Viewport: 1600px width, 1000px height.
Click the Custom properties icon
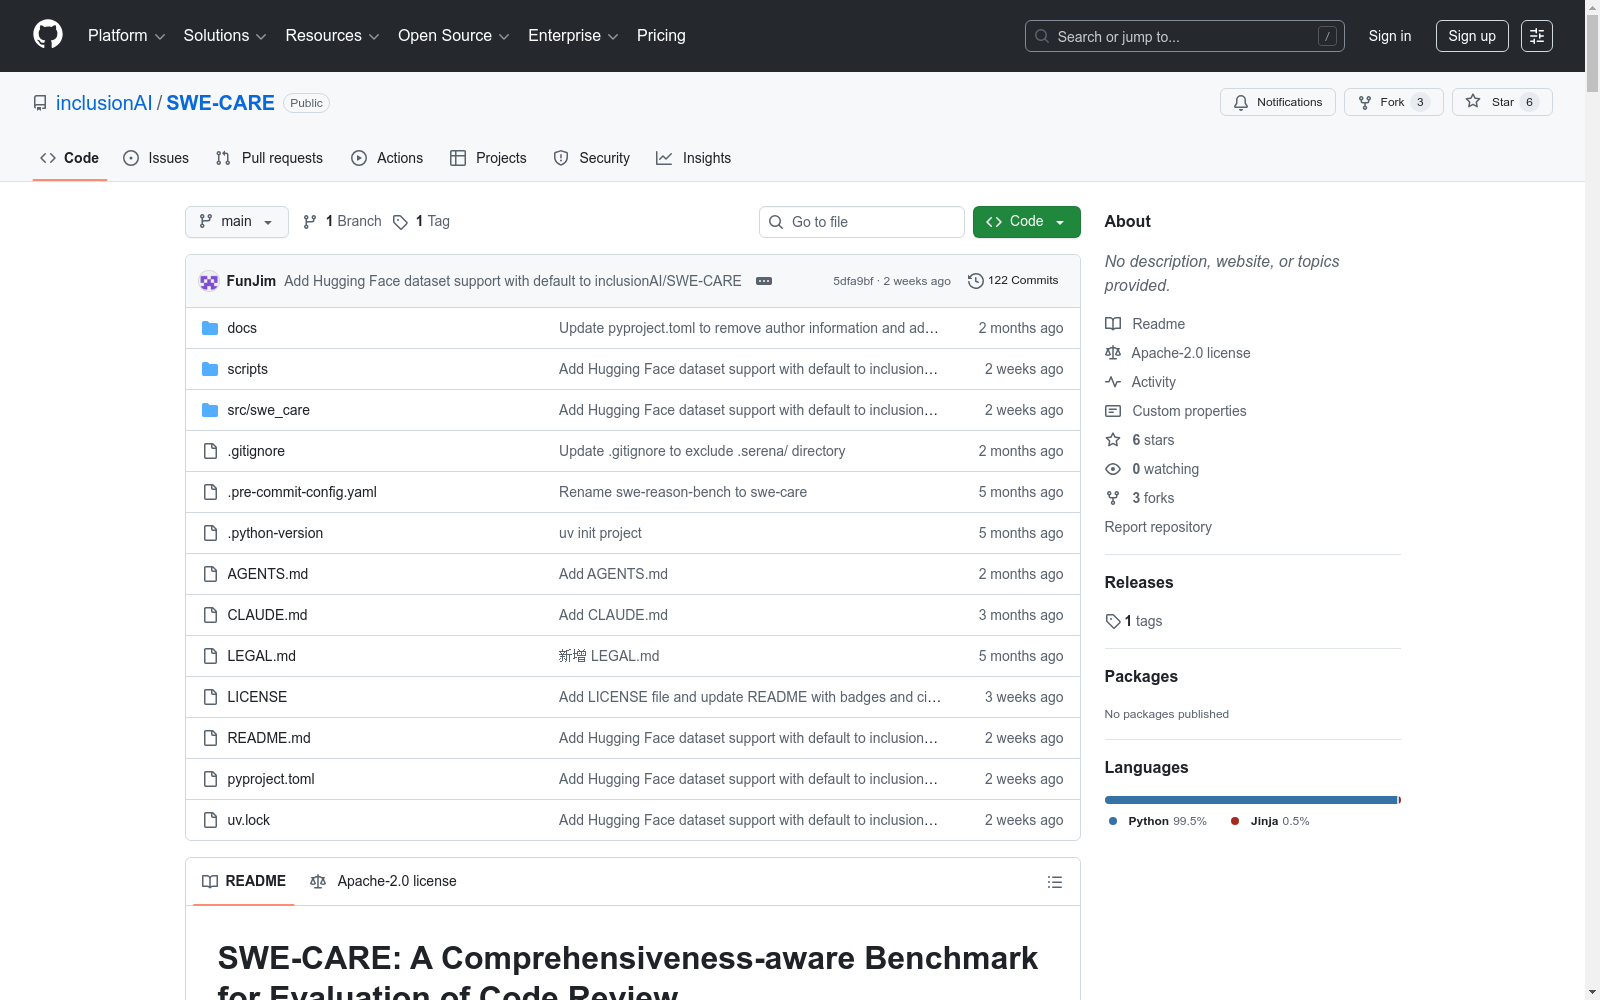1113,411
